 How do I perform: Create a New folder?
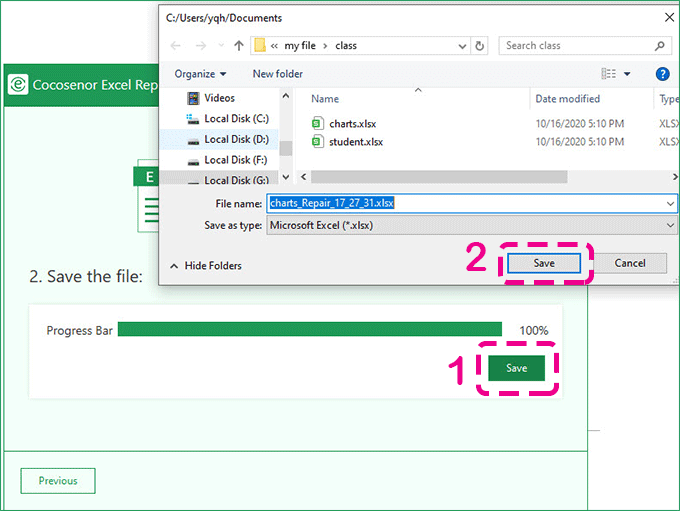point(278,74)
